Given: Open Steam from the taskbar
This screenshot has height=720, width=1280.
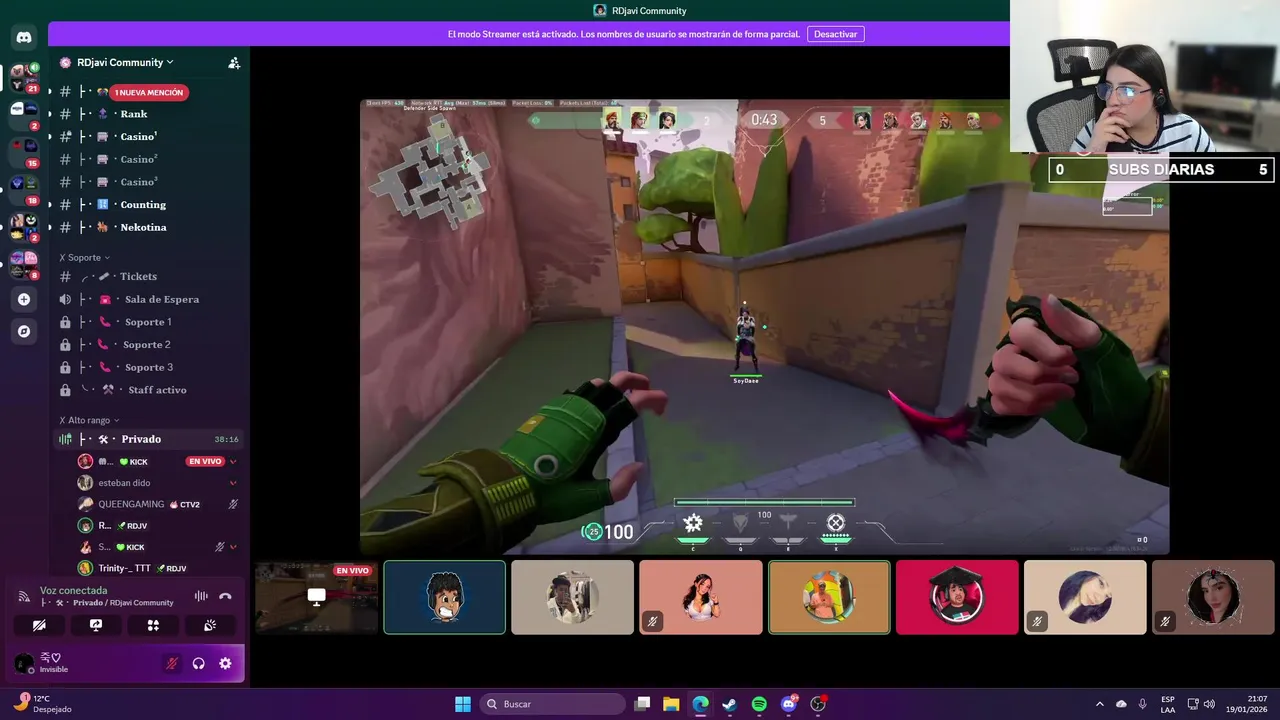Looking at the screenshot, I should click(730, 704).
